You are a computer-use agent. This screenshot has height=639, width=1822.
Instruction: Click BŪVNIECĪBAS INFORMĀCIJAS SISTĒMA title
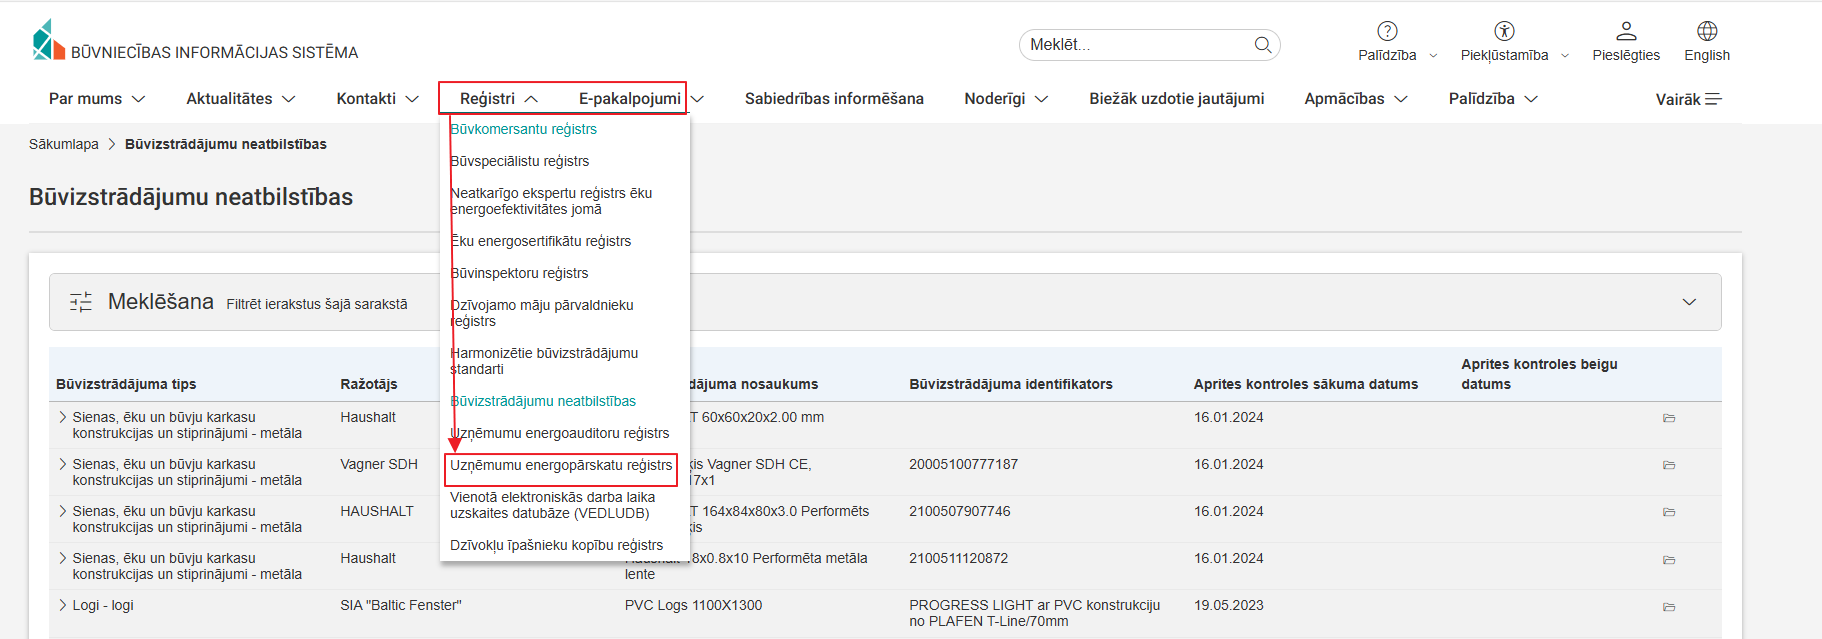pos(214,52)
